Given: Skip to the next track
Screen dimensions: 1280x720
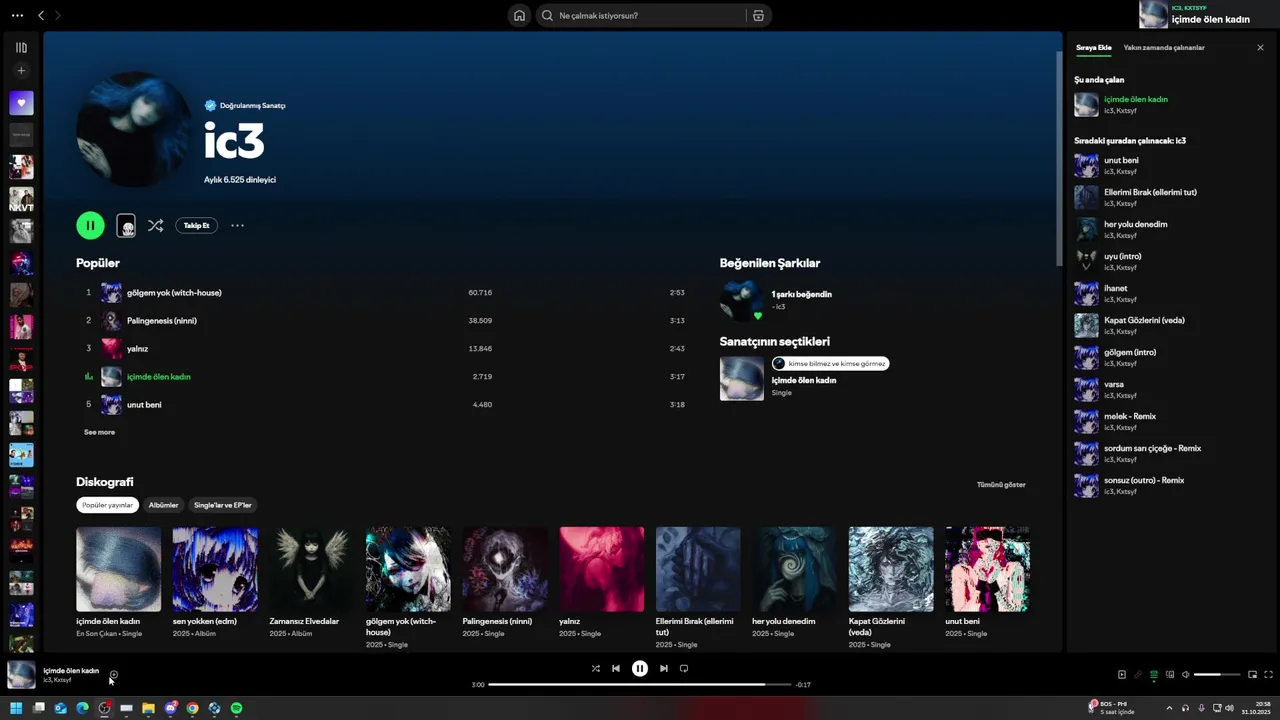Looking at the screenshot, I should click(x=664, y=668).
